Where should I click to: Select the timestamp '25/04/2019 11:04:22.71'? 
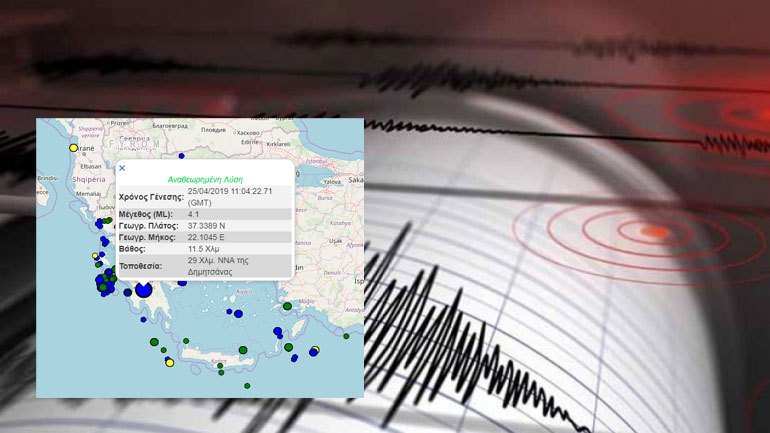tap(230, 191)
